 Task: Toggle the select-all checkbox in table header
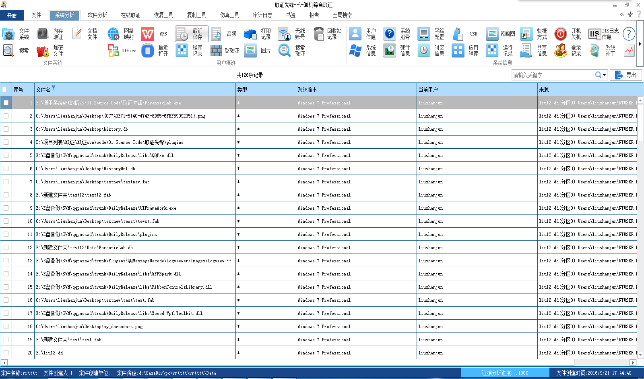pos(4,89)
